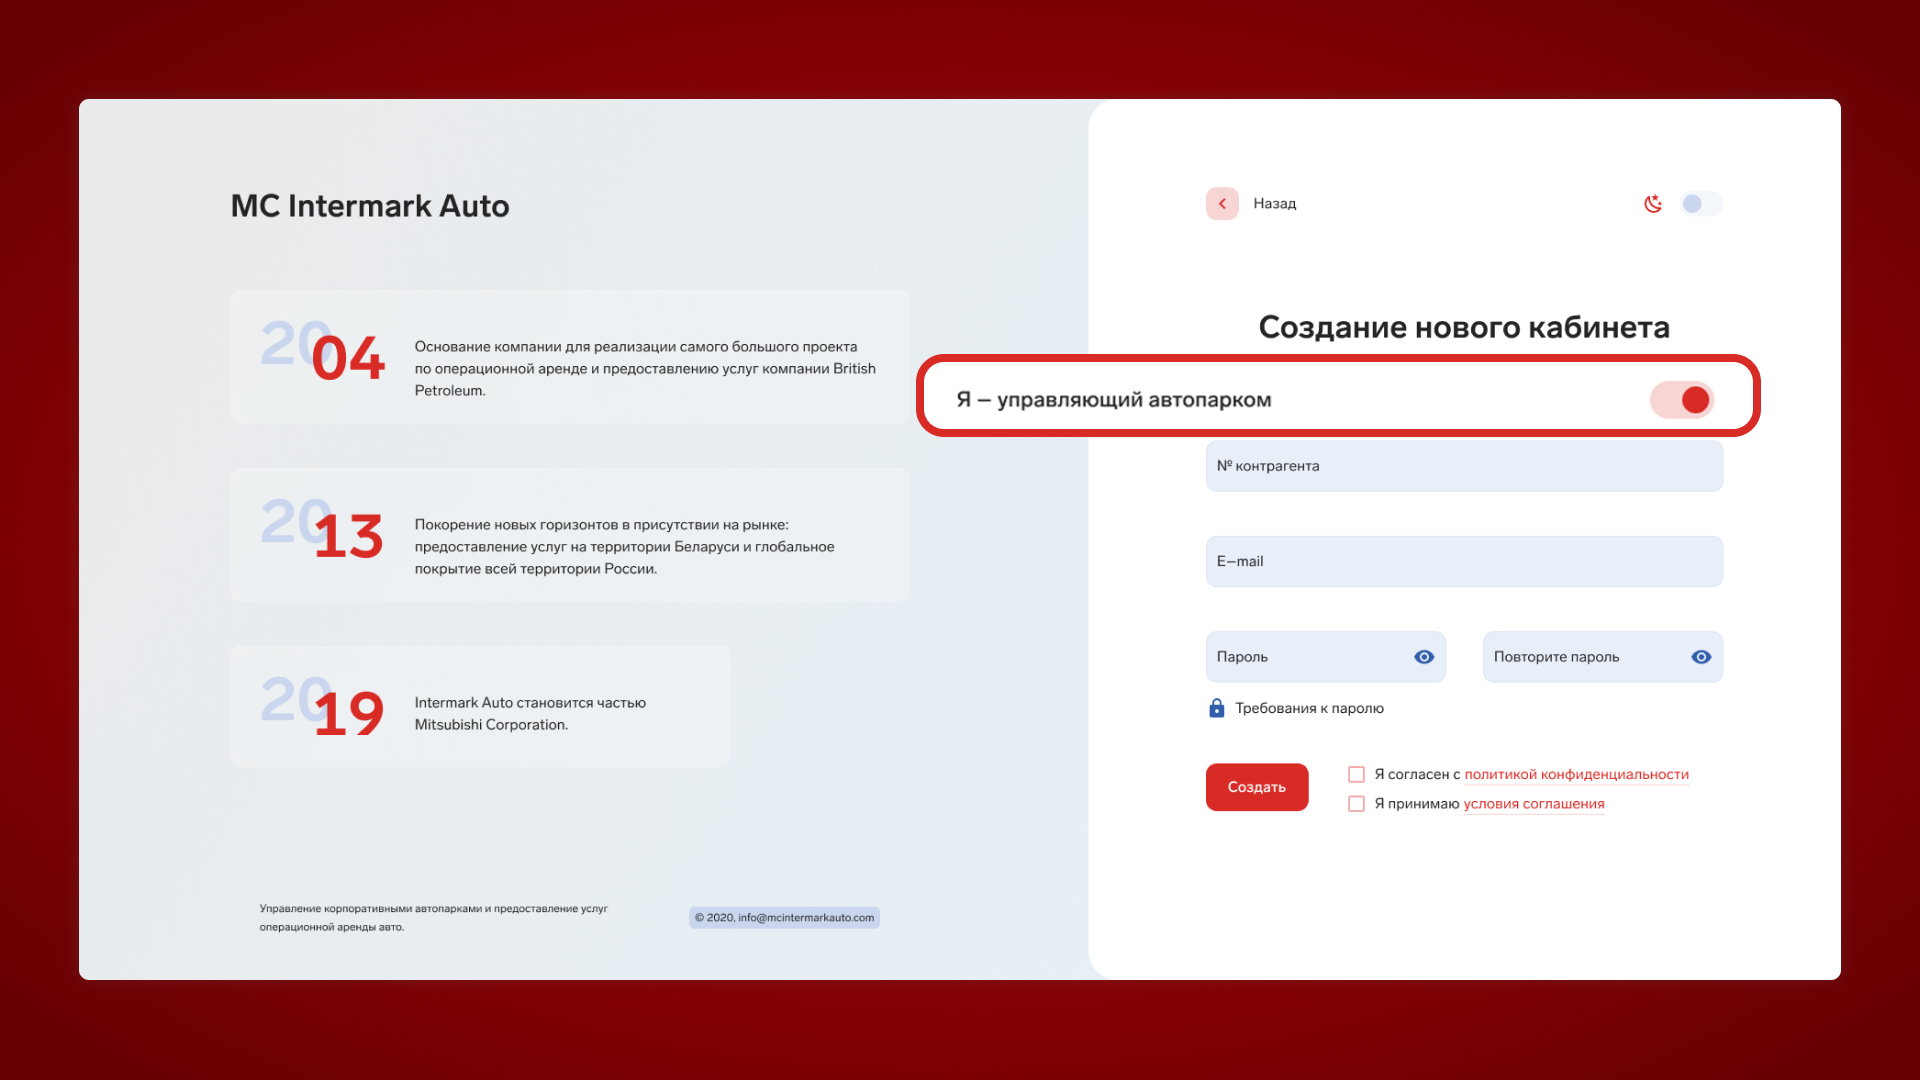The image size is (1920, 1080).
Task: Show password with the Пароль eye icon
Action: [1424, 657]
